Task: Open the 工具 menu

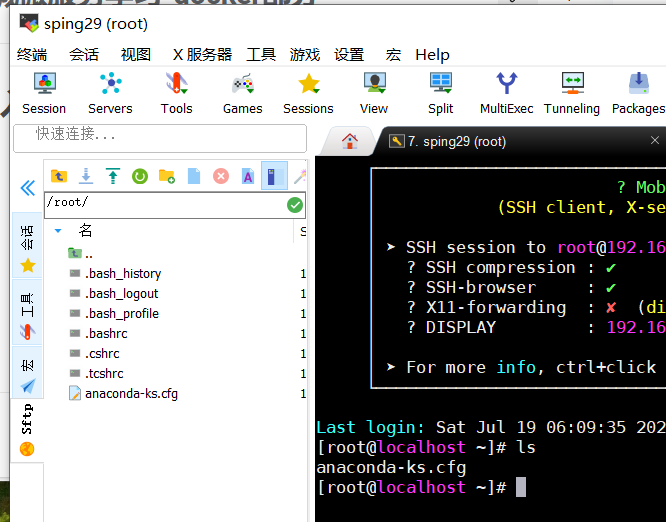Action: coord(261,55)
